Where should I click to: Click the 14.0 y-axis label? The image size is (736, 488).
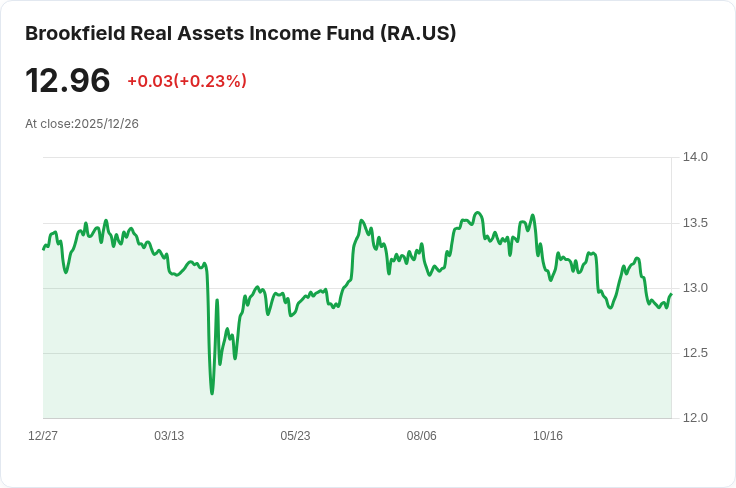pos(695,157)
